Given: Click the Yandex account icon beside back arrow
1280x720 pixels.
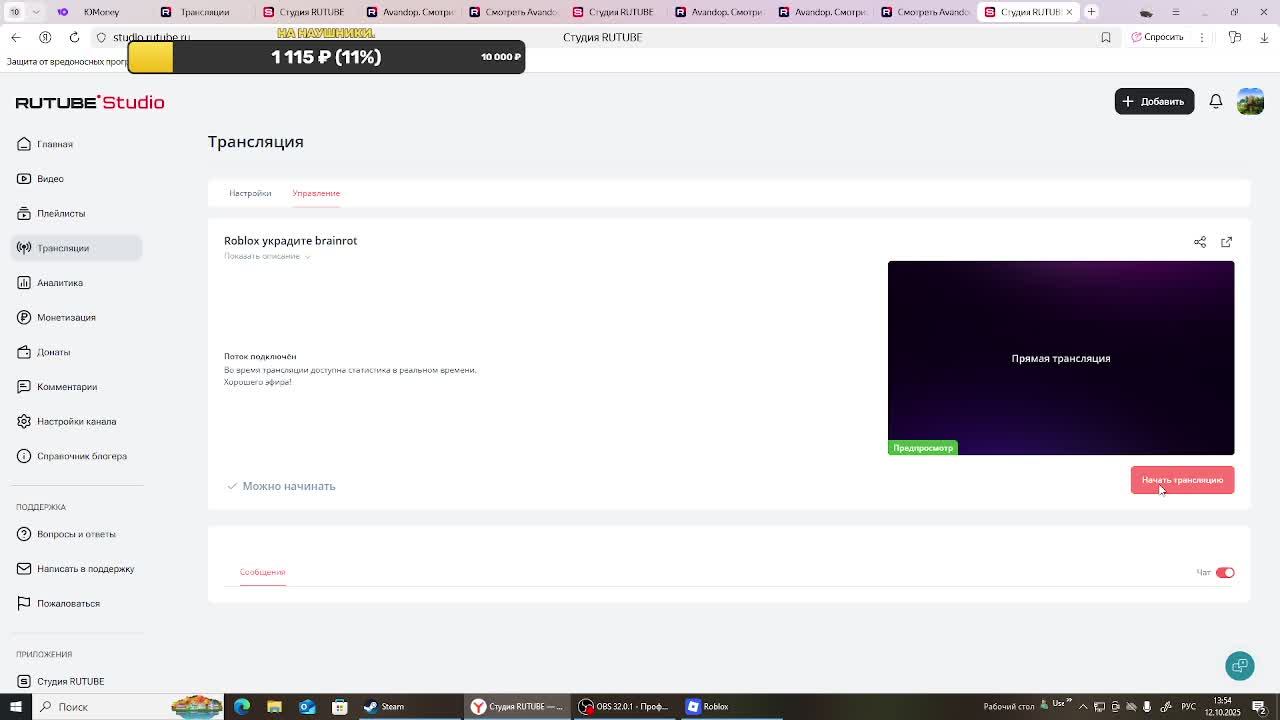Looking at the screenshot, I should 45,37.
